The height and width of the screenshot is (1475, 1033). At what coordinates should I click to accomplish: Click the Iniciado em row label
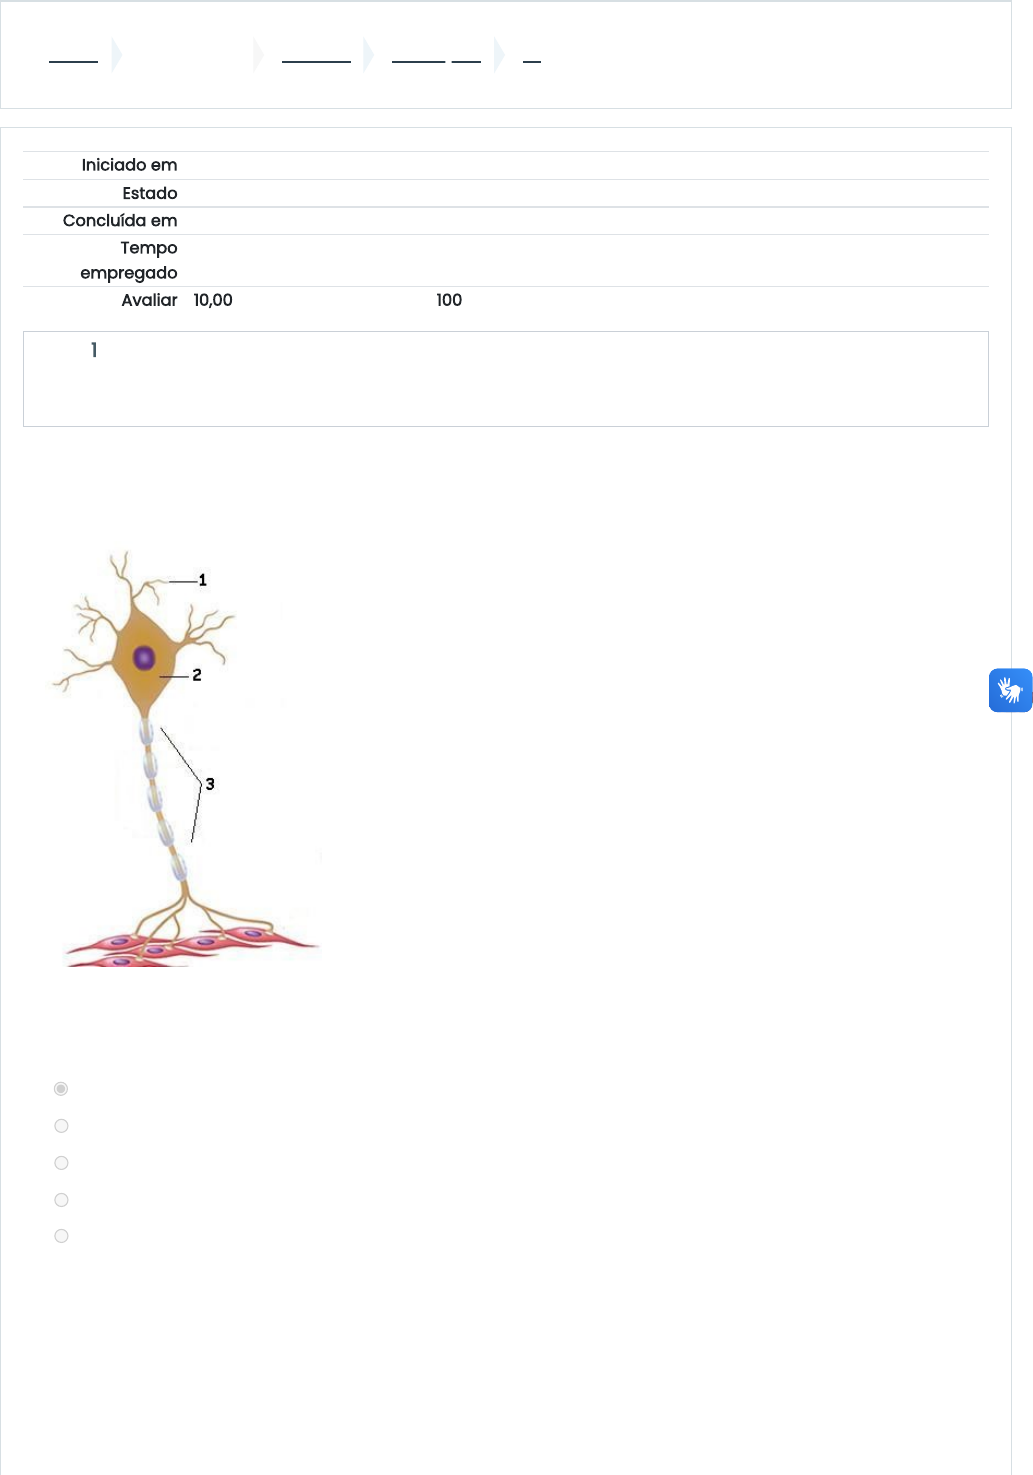pyautogui.click(x=129, y=165)
